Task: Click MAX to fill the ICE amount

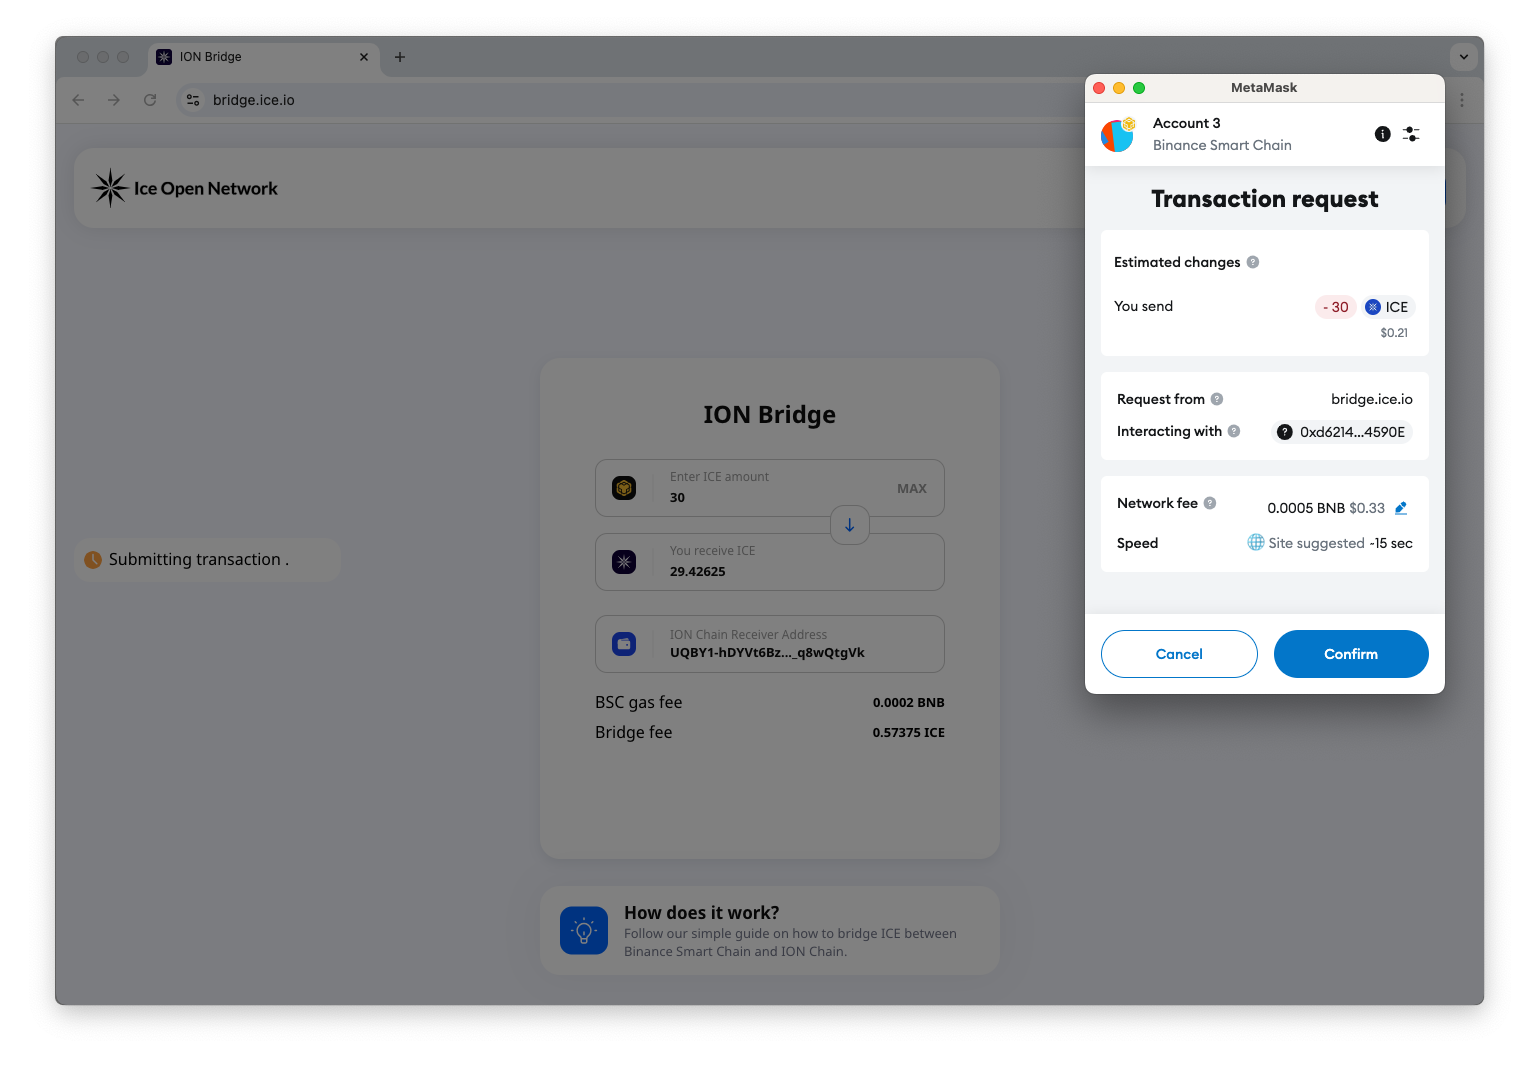Action: [911, 488]
